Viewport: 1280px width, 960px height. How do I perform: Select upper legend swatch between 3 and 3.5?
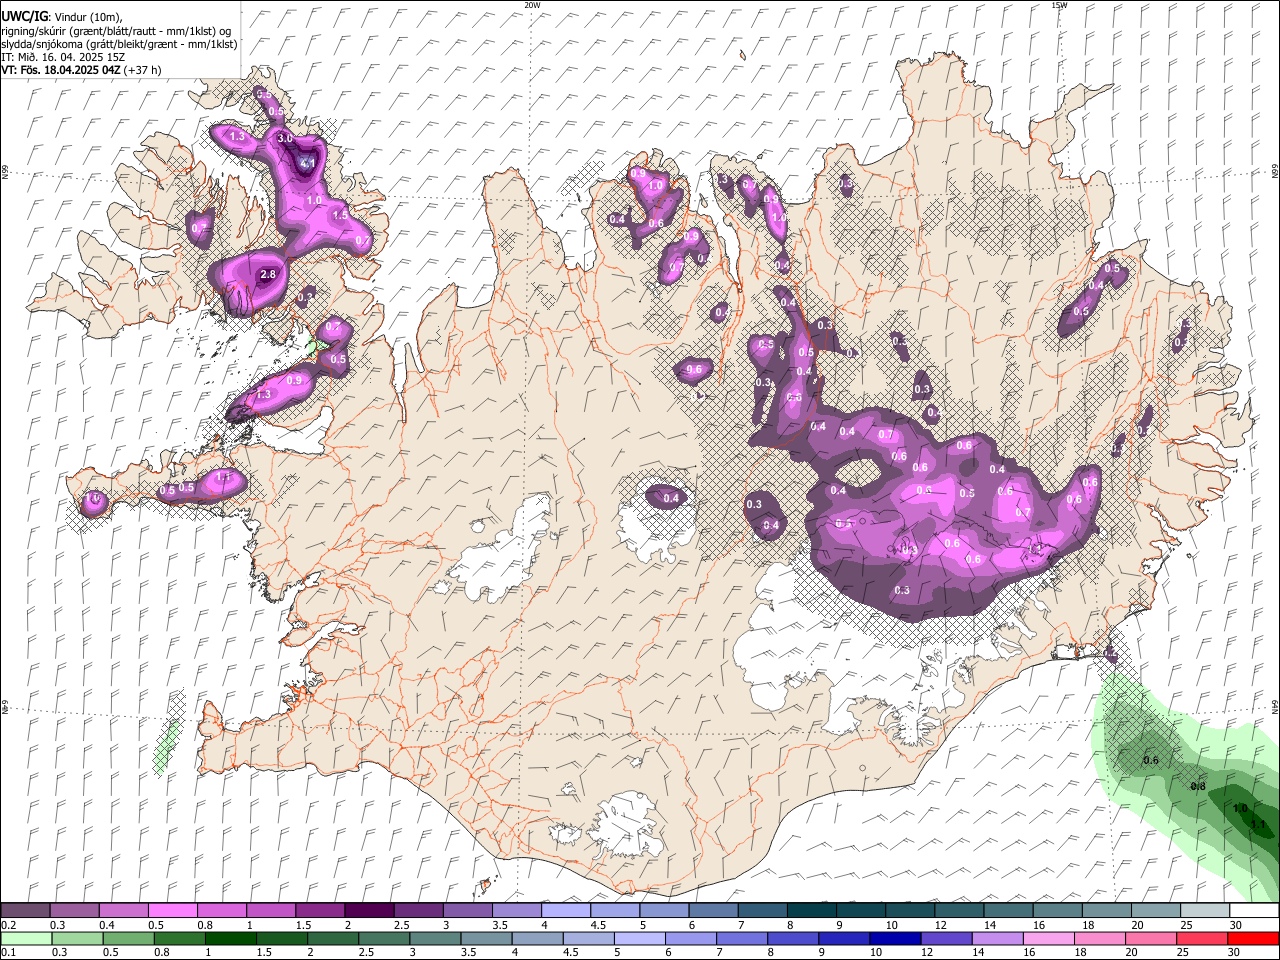coord(467,910)
